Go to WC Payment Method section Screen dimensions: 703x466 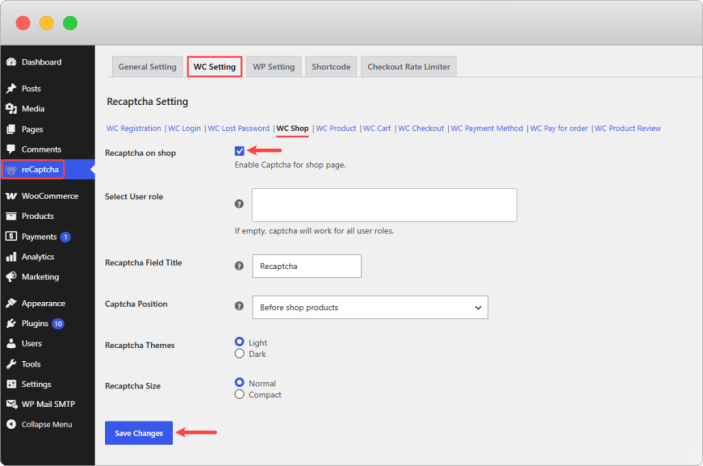coord(487,128)
